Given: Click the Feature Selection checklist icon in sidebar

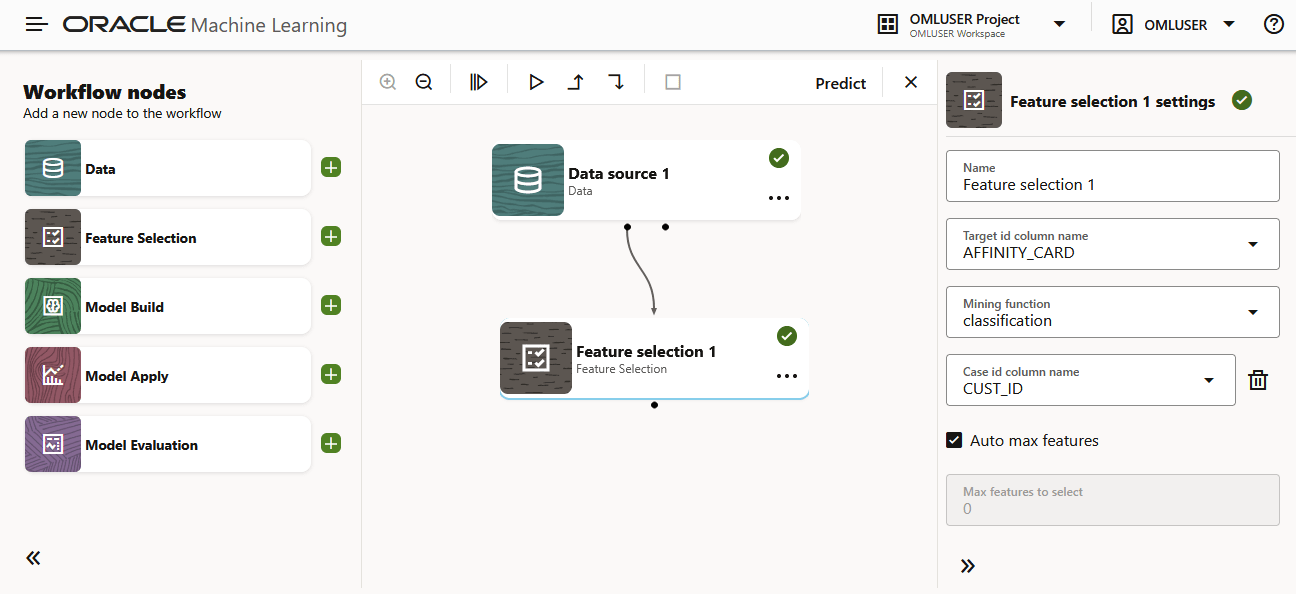Looking at the screenshot, I should pos(53,237).
